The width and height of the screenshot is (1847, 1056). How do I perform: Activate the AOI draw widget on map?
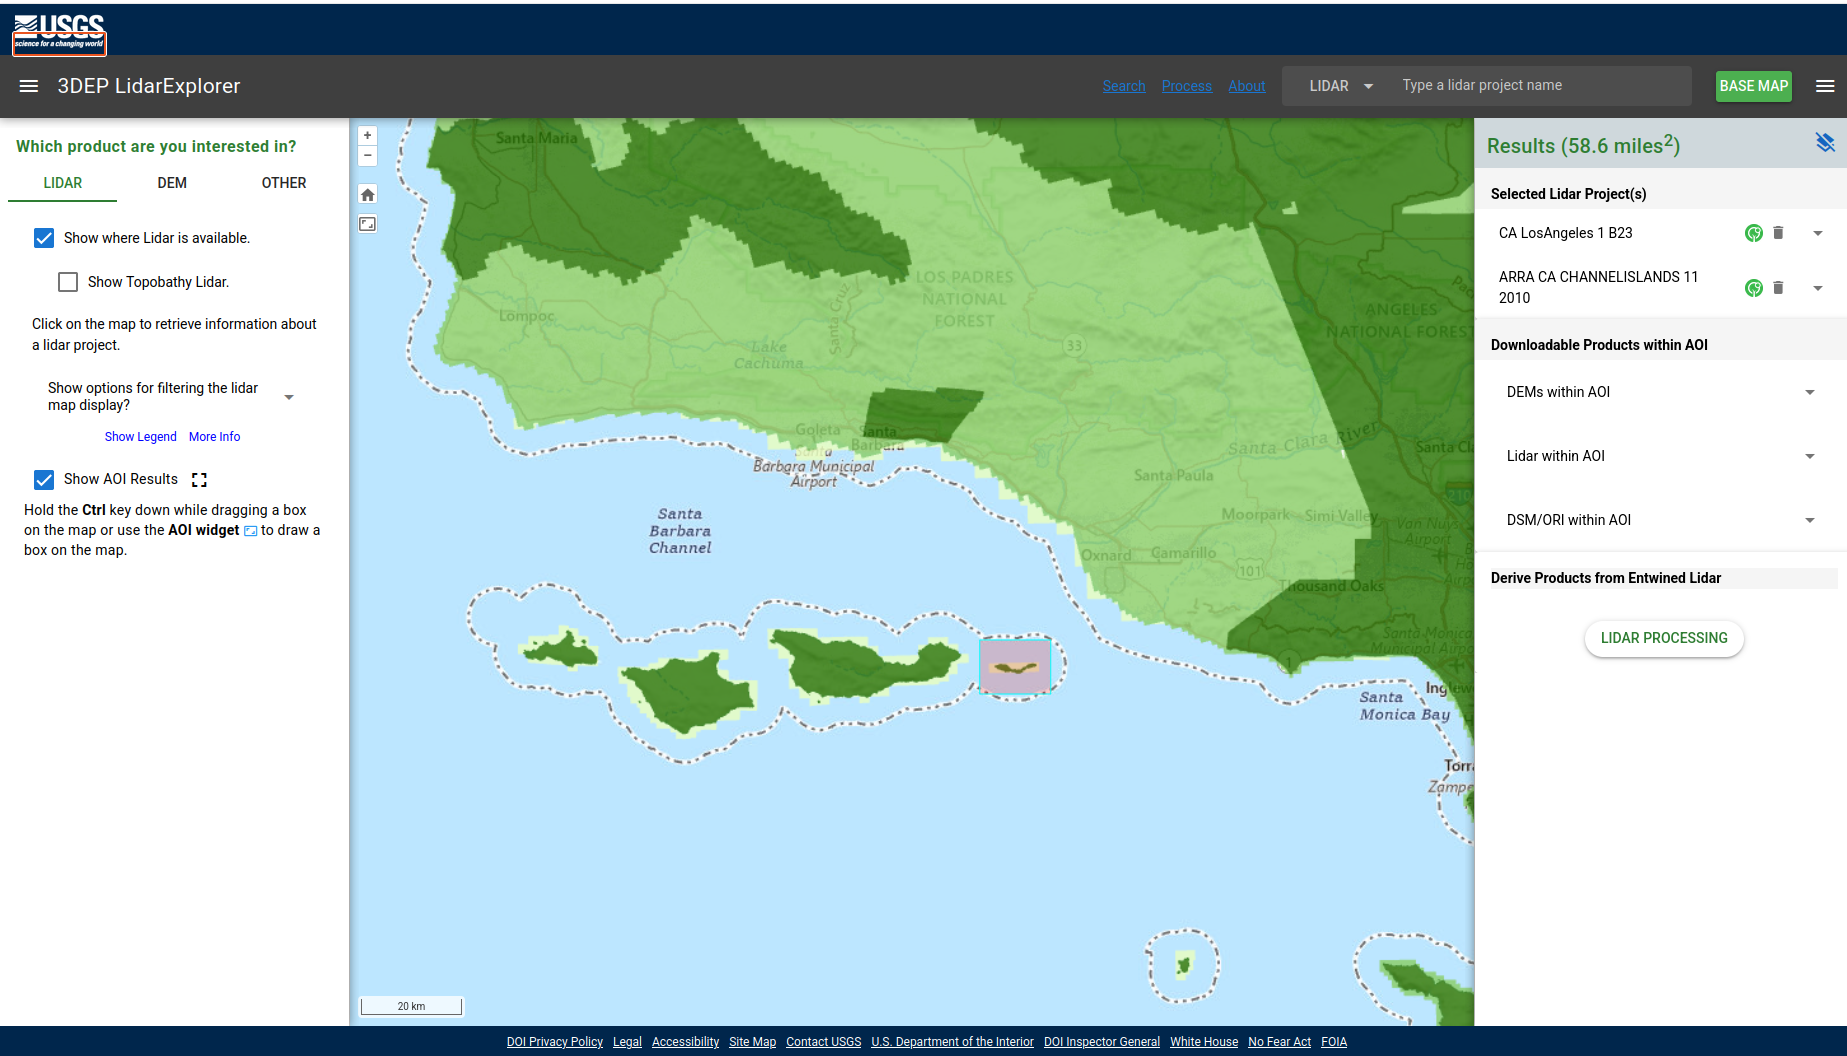tap(368, 224)
